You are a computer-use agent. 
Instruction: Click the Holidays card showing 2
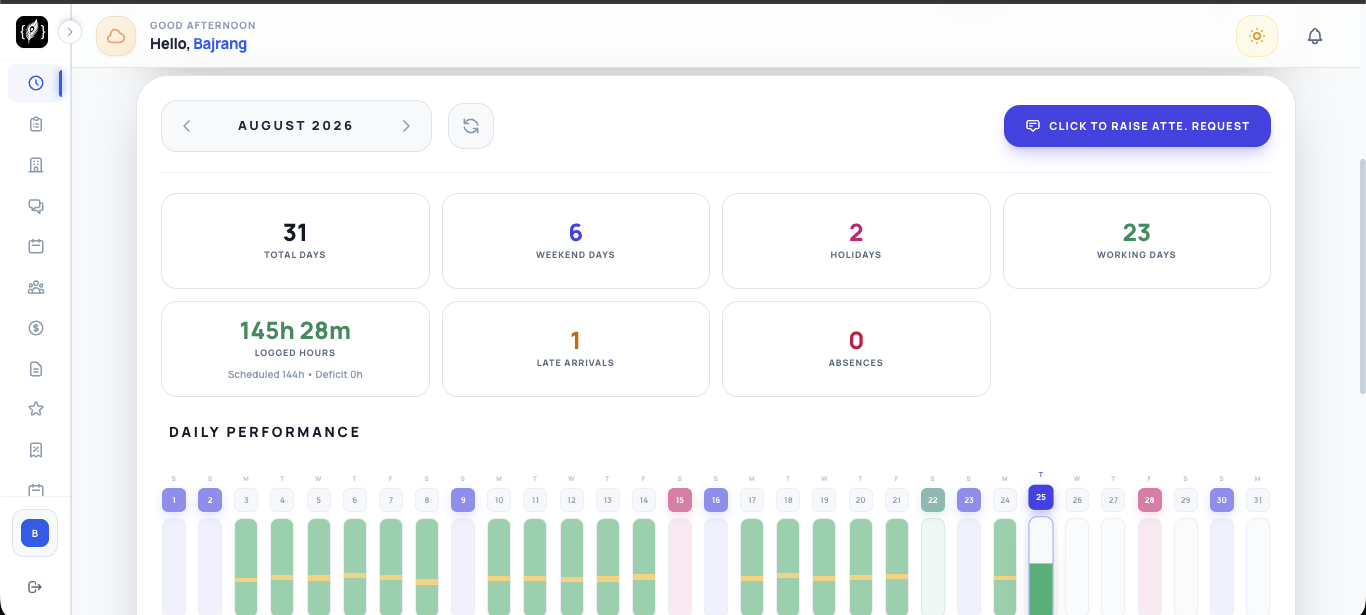coord(856,240)
